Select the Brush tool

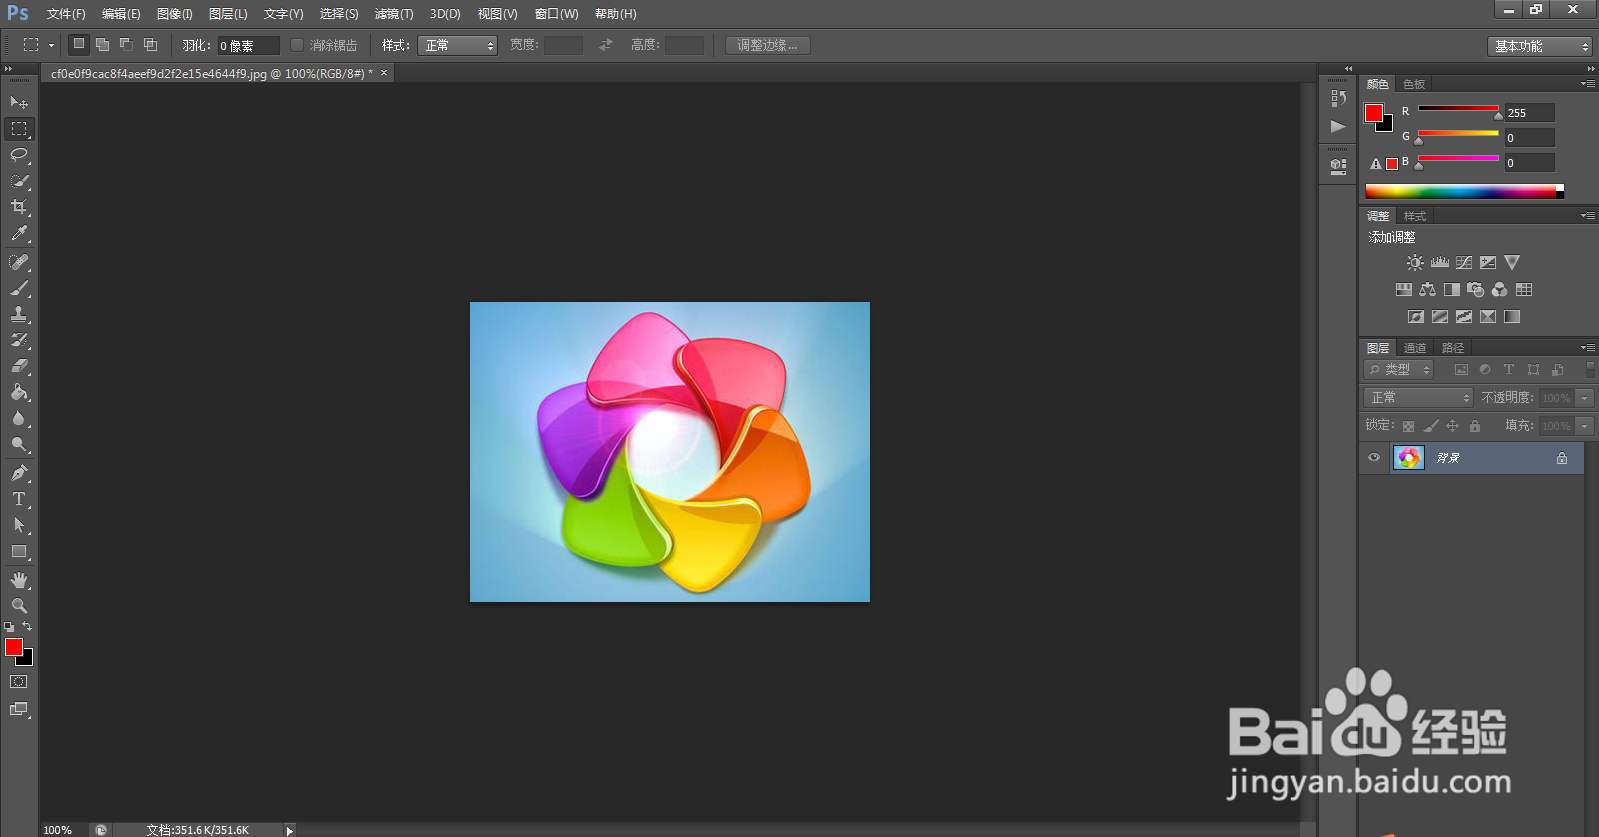pyautogui.click(x=19, y=288)
